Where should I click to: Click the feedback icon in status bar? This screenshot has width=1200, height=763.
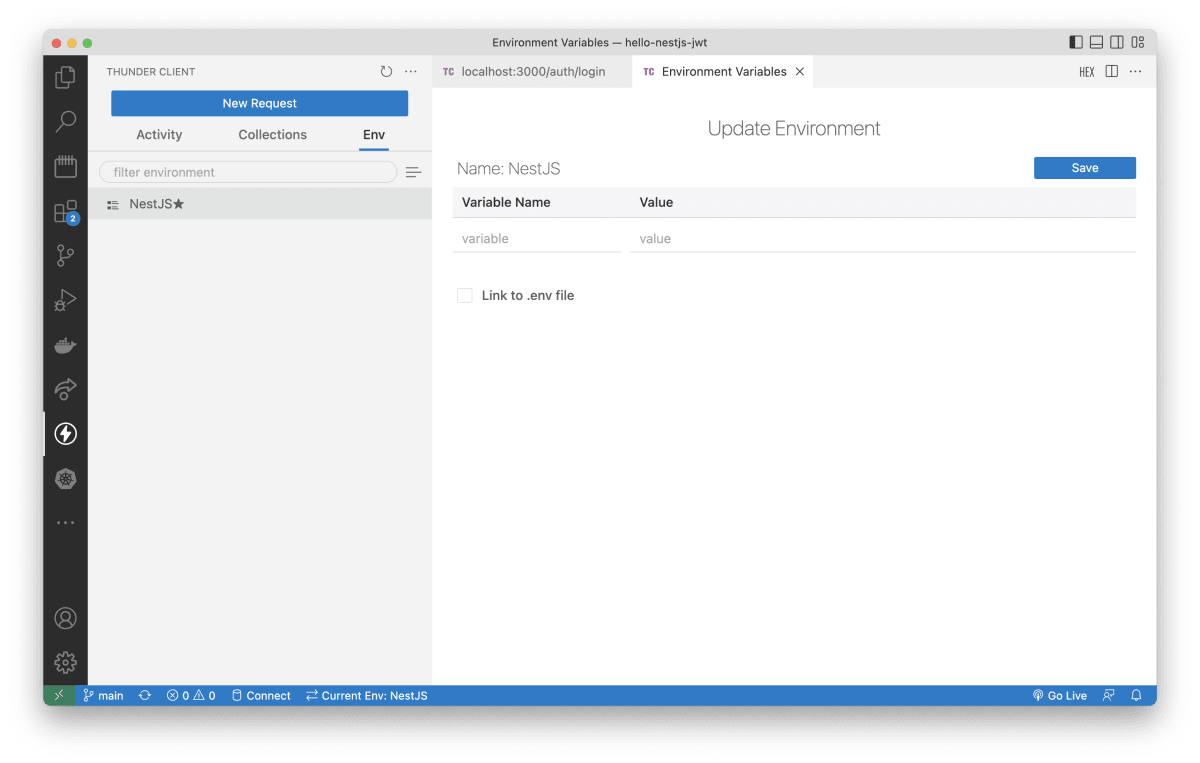pos(1108,695)
